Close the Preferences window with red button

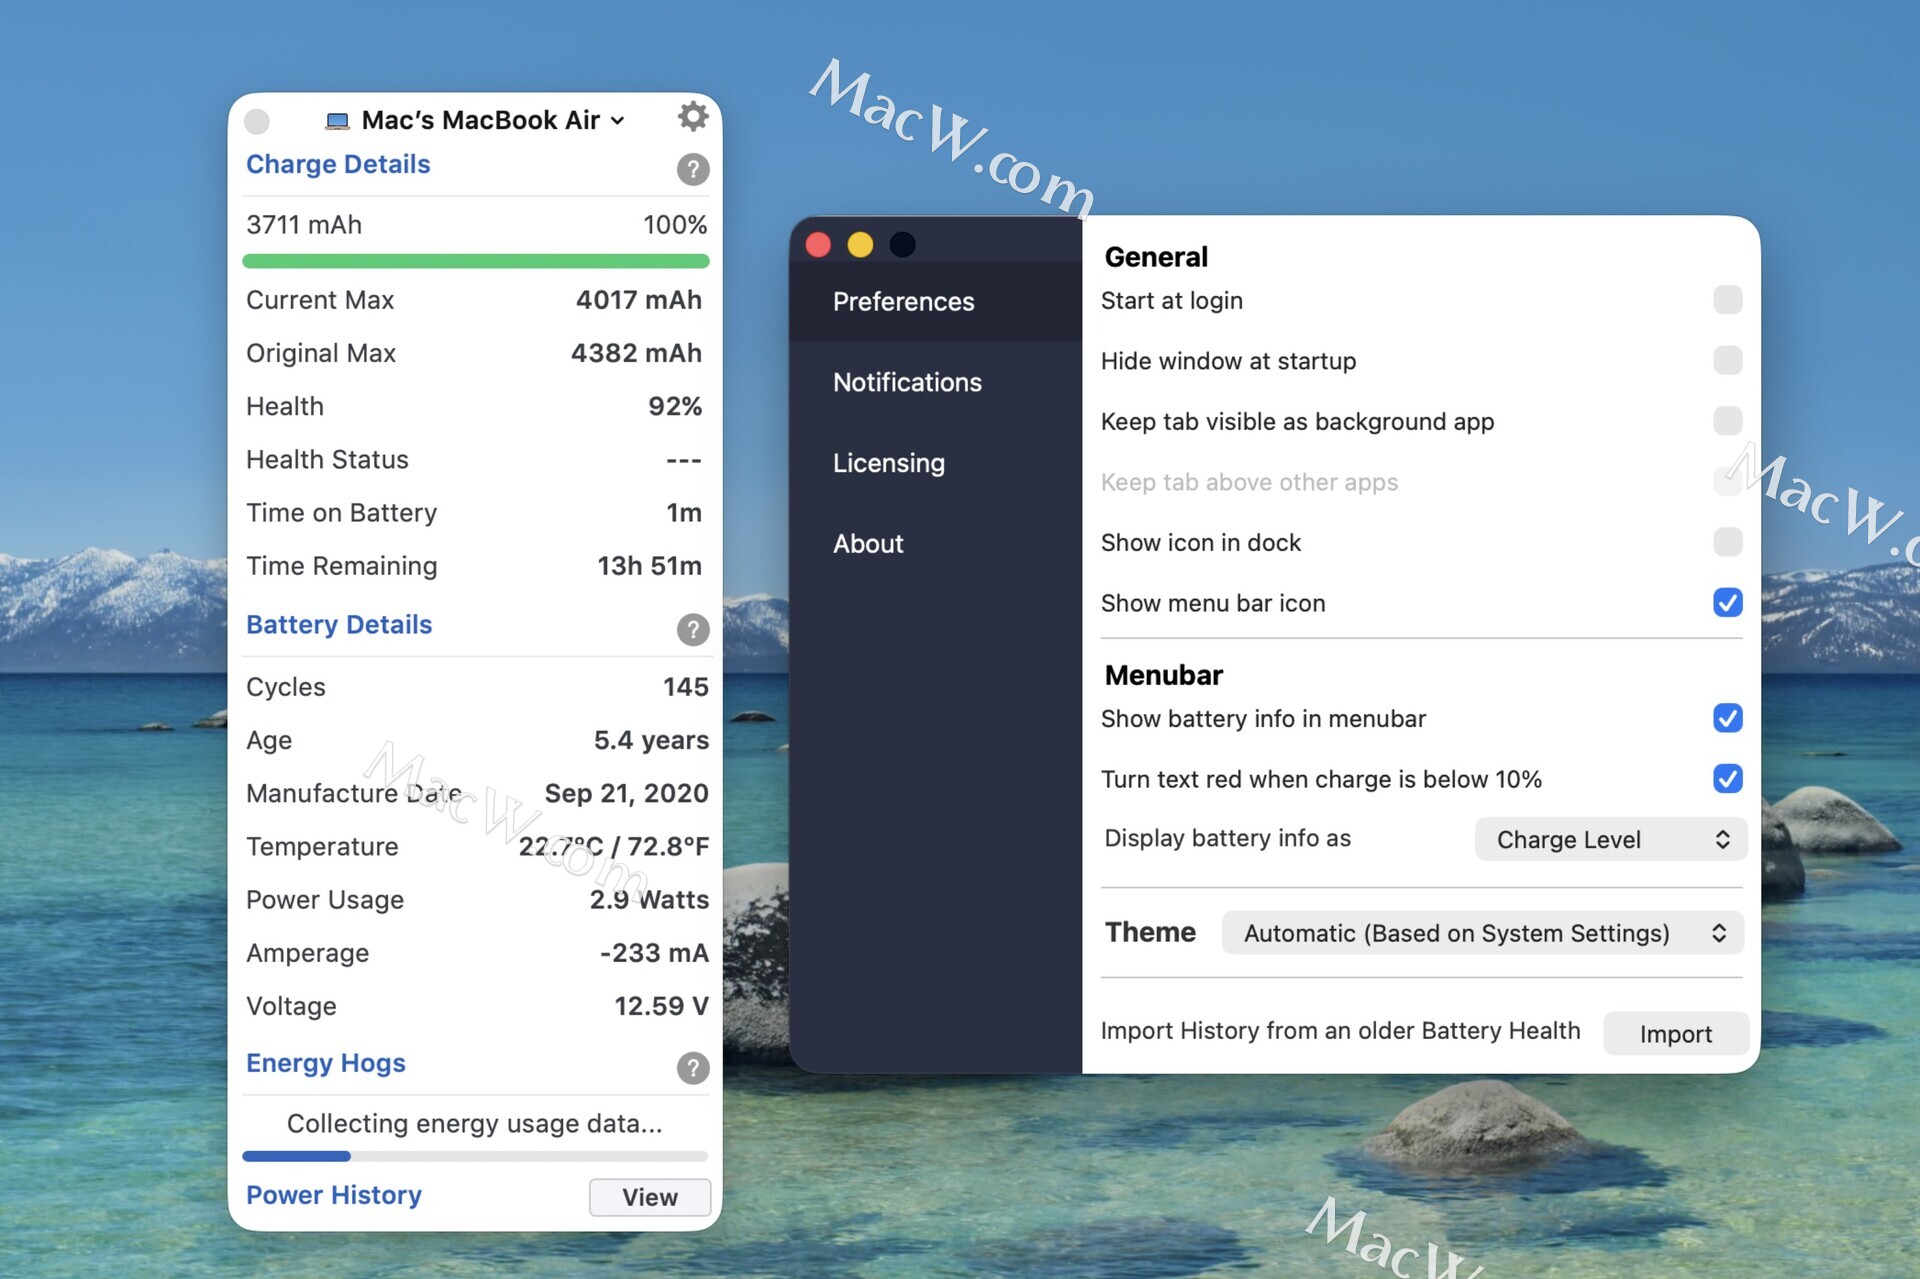point(818,245)
